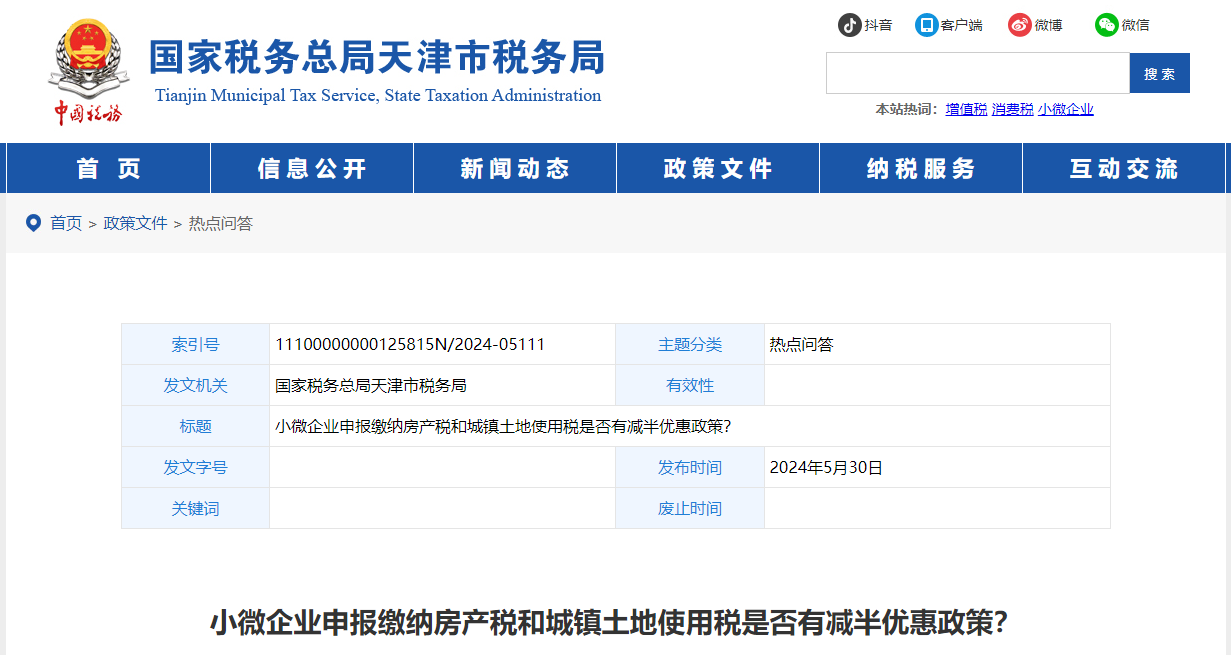
Task: Click 政策文件 in the breadcrumb
Action: click(x=136, y=223)
